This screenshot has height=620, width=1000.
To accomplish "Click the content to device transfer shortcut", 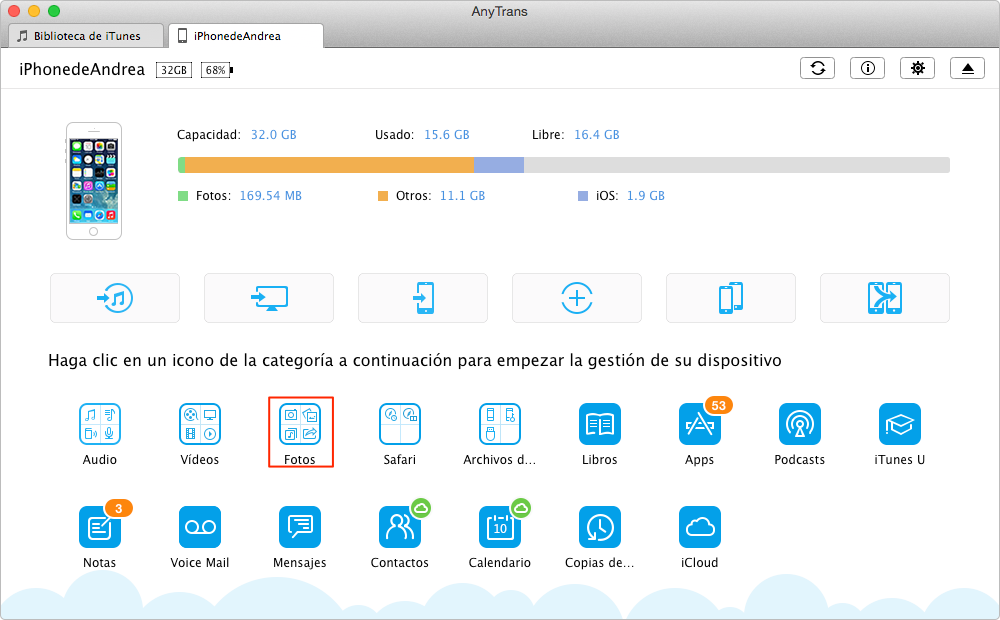I will (x=423, y=298).
